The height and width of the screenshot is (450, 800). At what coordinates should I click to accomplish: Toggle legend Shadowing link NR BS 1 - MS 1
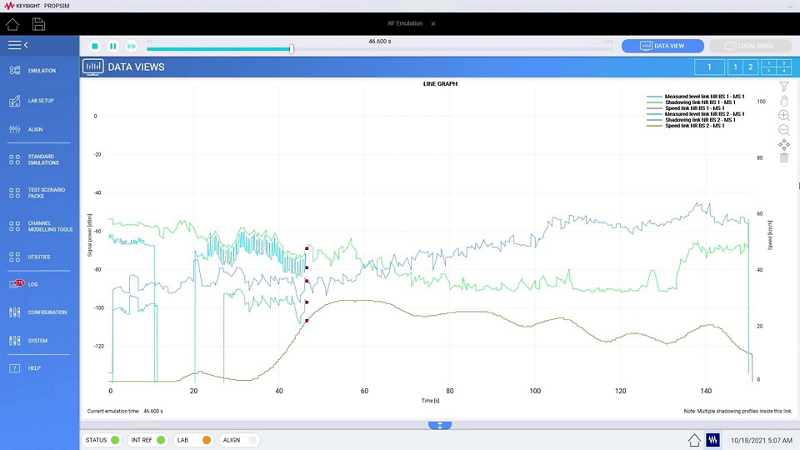pos(691,103)
